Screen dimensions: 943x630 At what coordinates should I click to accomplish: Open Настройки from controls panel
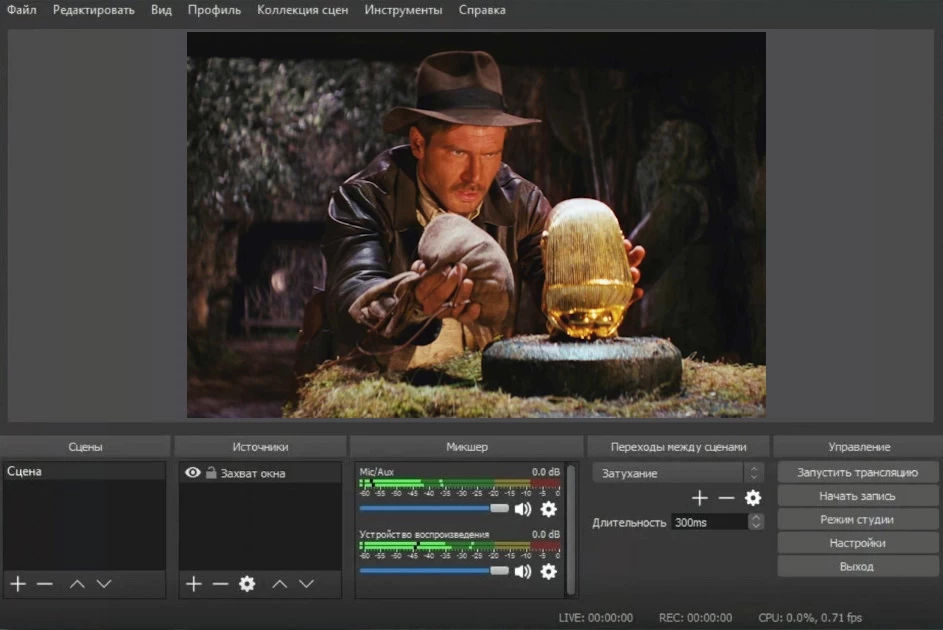point(858,543)
